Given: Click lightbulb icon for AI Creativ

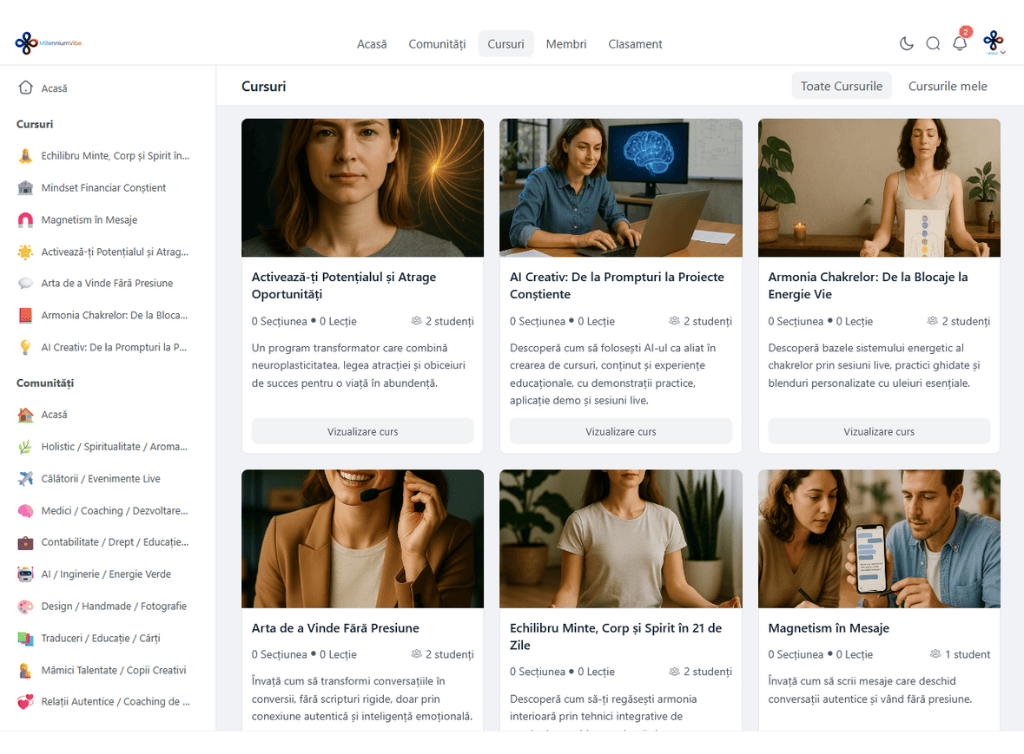Looking at the screenshot, I should [25, 347].
